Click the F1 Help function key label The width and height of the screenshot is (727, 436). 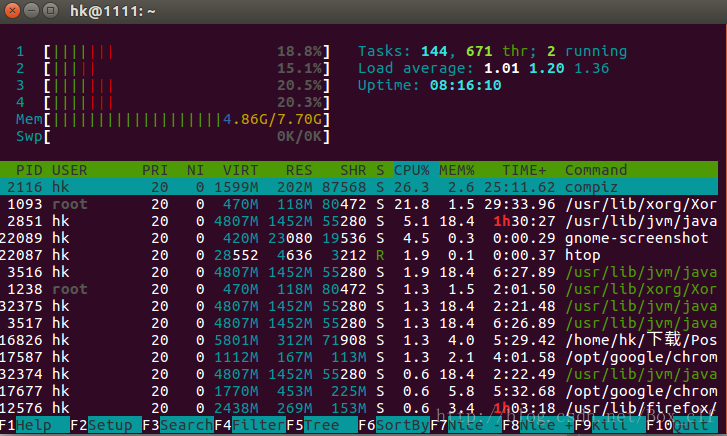point(35,425)
